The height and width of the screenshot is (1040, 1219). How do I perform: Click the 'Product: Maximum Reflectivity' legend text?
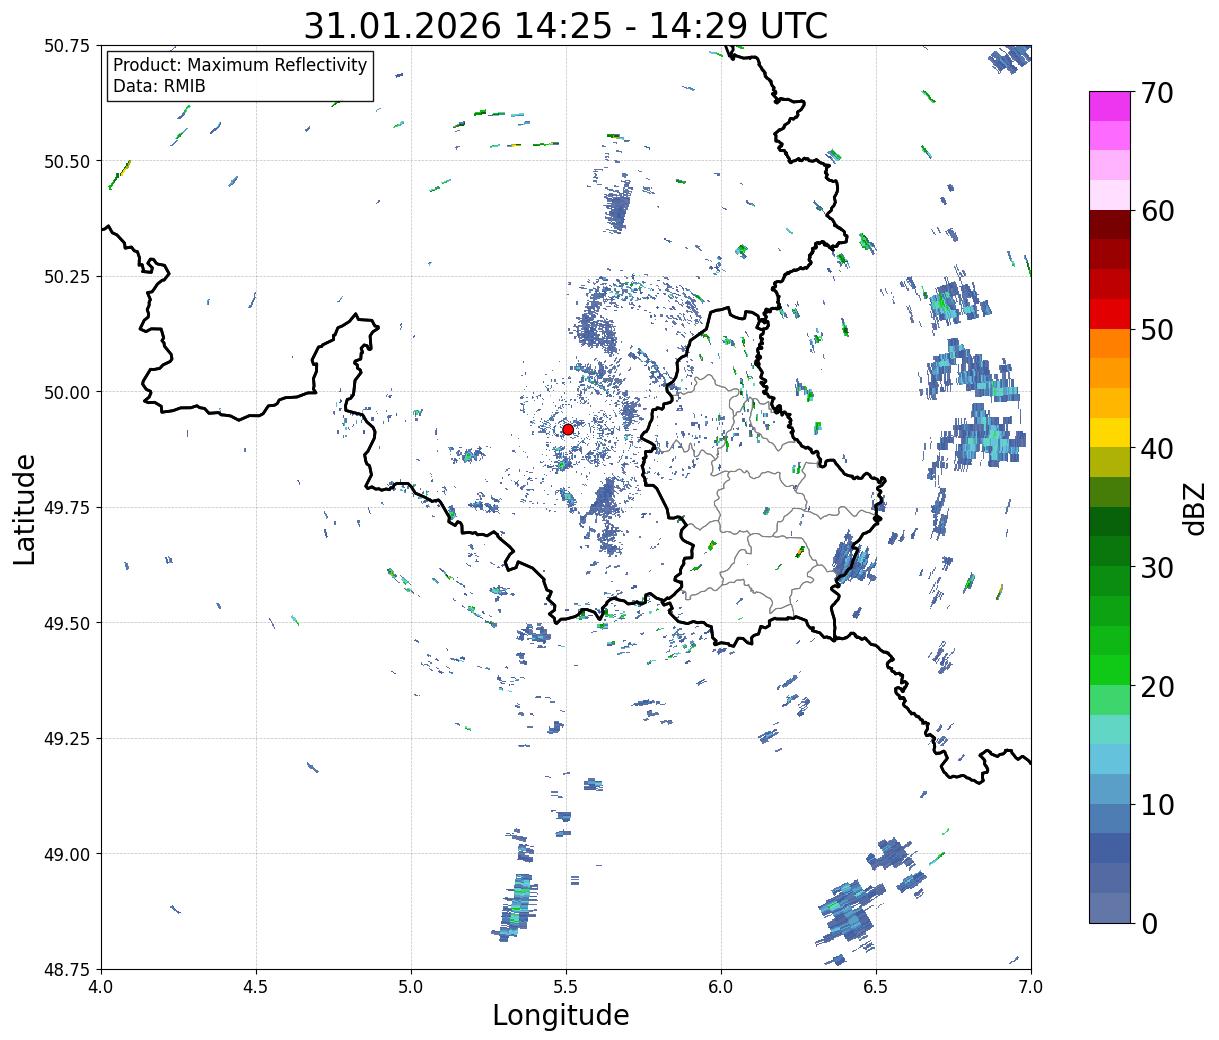tap(240, 65)
